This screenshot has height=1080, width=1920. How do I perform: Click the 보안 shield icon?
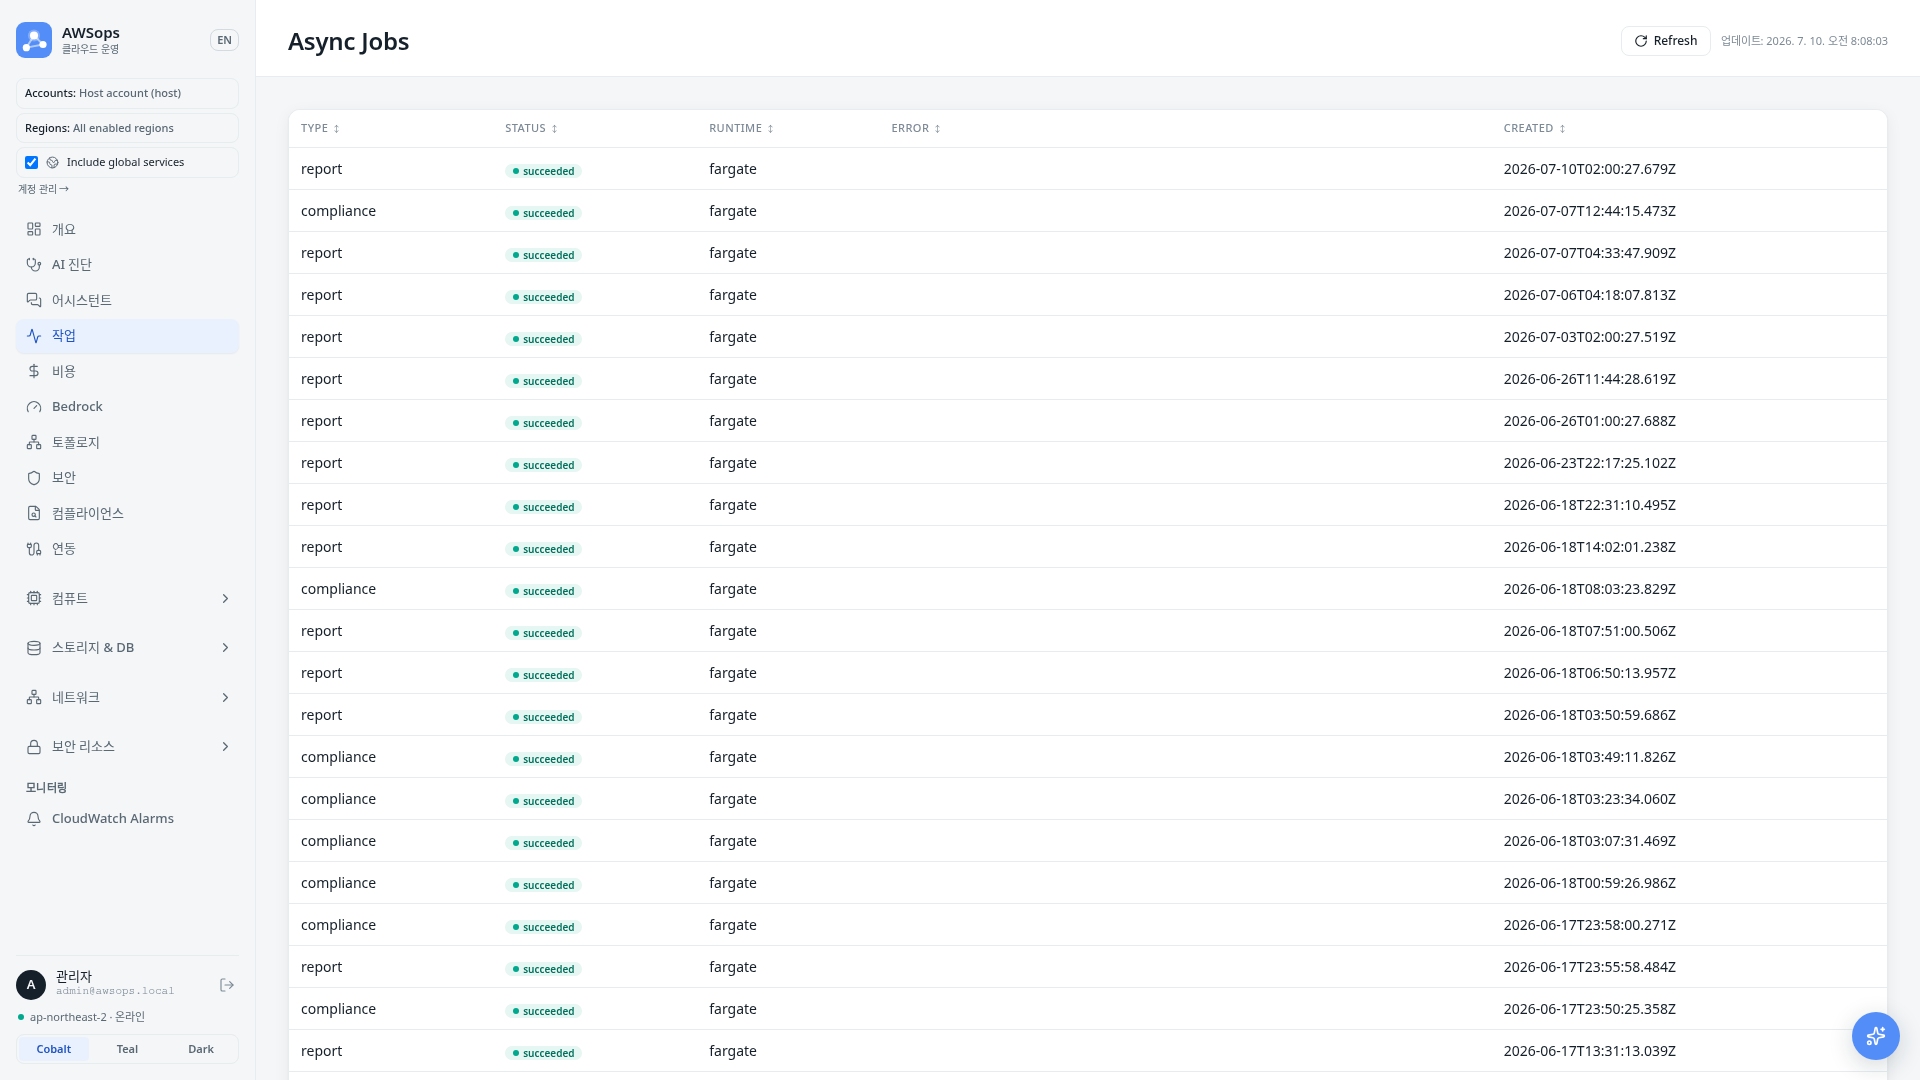coord(34,478)
